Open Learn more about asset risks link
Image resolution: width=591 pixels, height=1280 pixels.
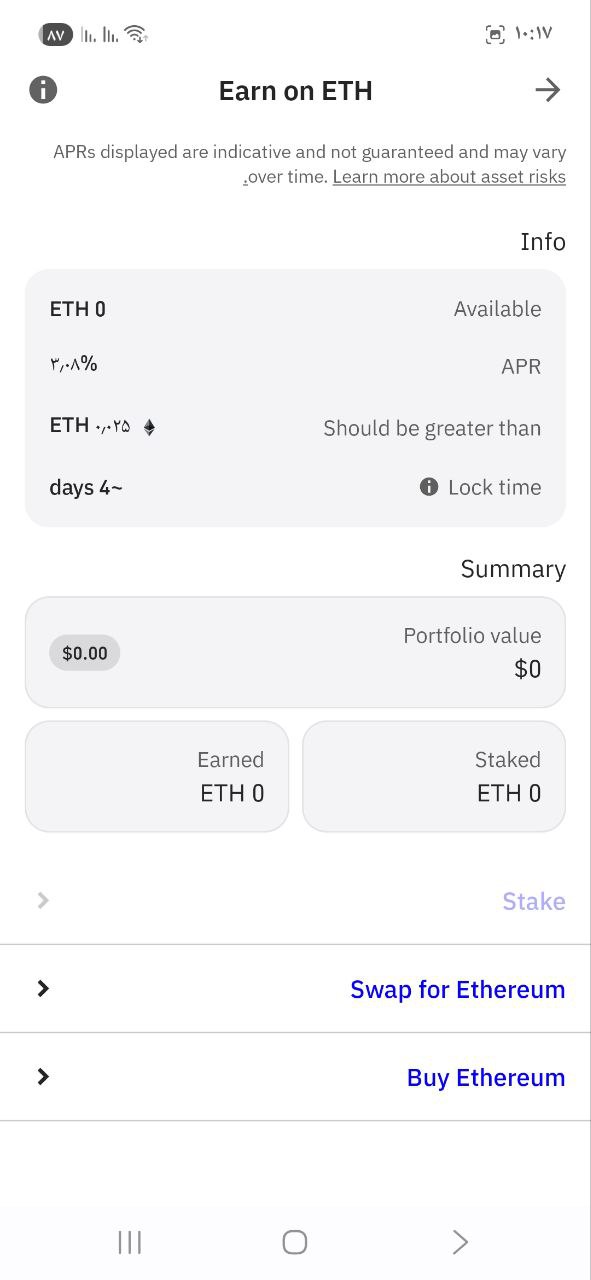click(x=449, y=177)
